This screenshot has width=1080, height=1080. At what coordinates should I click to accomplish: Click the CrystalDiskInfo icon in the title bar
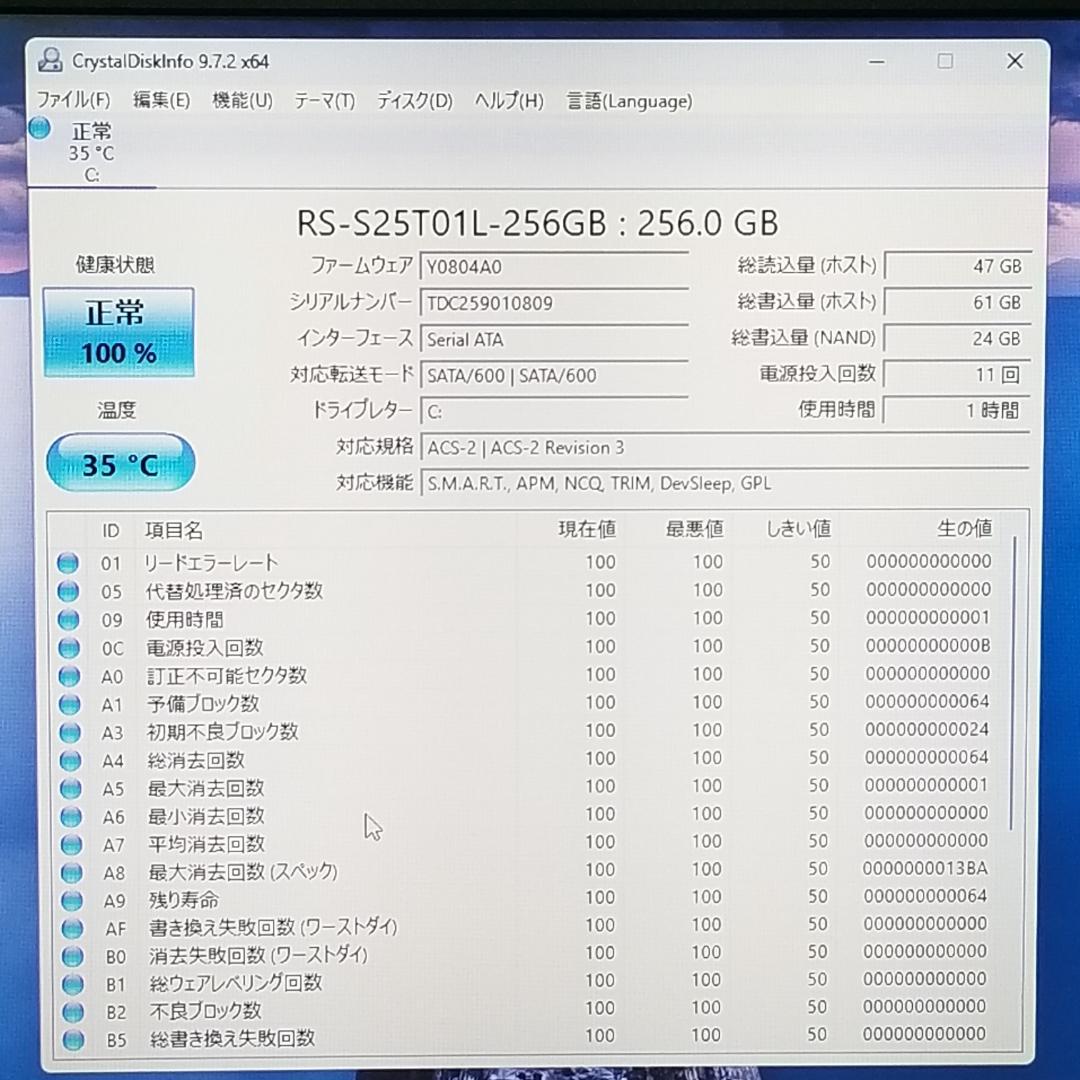pos(49,61)
